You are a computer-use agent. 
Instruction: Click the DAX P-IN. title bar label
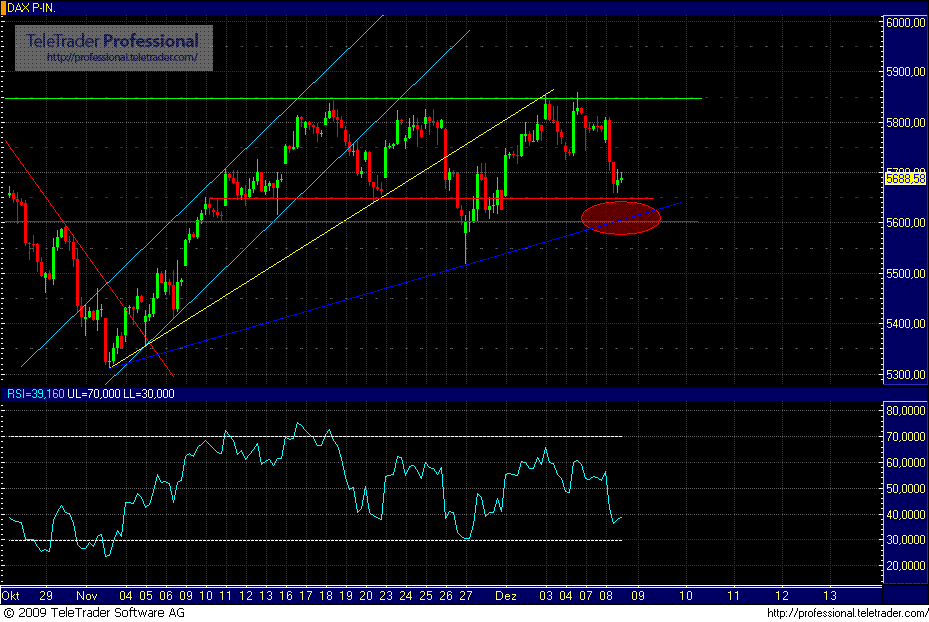[x=32, y=5]
